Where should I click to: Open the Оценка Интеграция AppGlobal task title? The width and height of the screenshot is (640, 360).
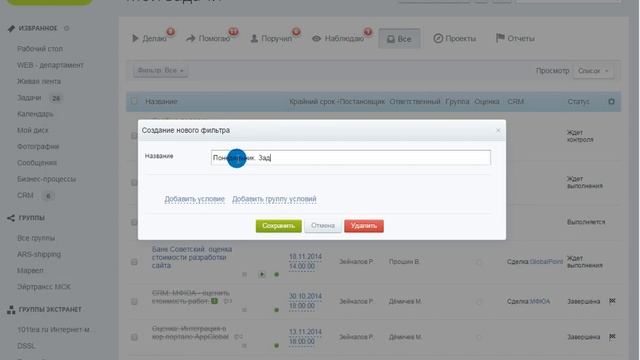190,333
